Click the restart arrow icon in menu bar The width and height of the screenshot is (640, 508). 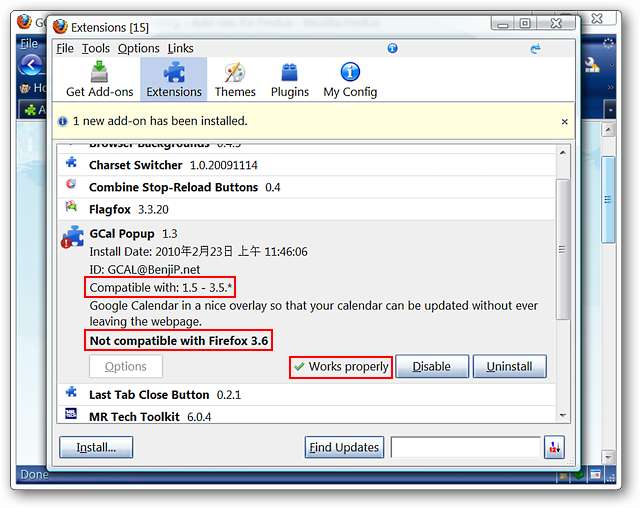tap(536, 49)
